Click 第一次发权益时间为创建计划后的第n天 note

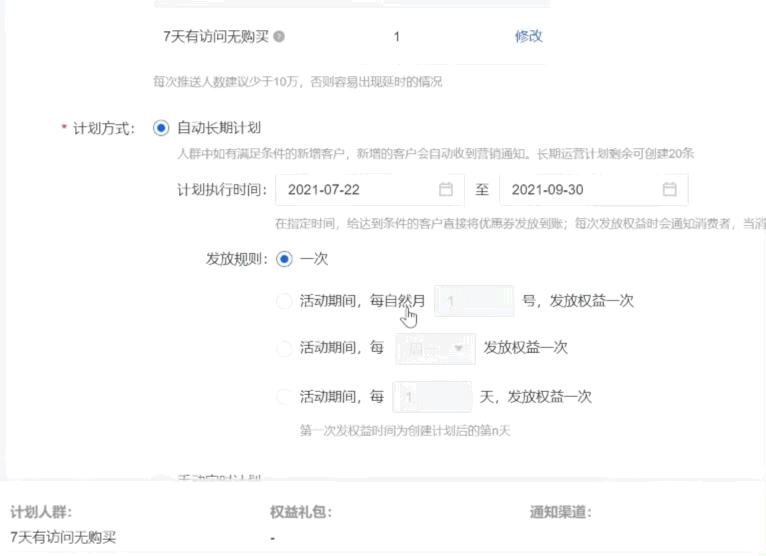pos(405,430)
